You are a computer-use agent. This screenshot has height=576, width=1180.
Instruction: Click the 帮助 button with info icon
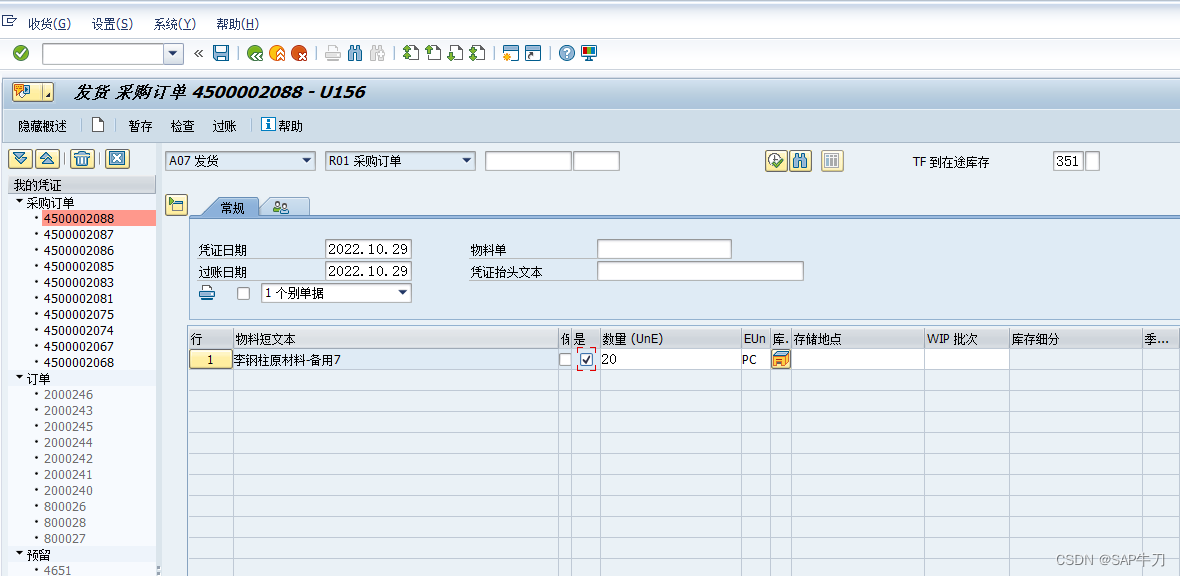tap(282, 126)
